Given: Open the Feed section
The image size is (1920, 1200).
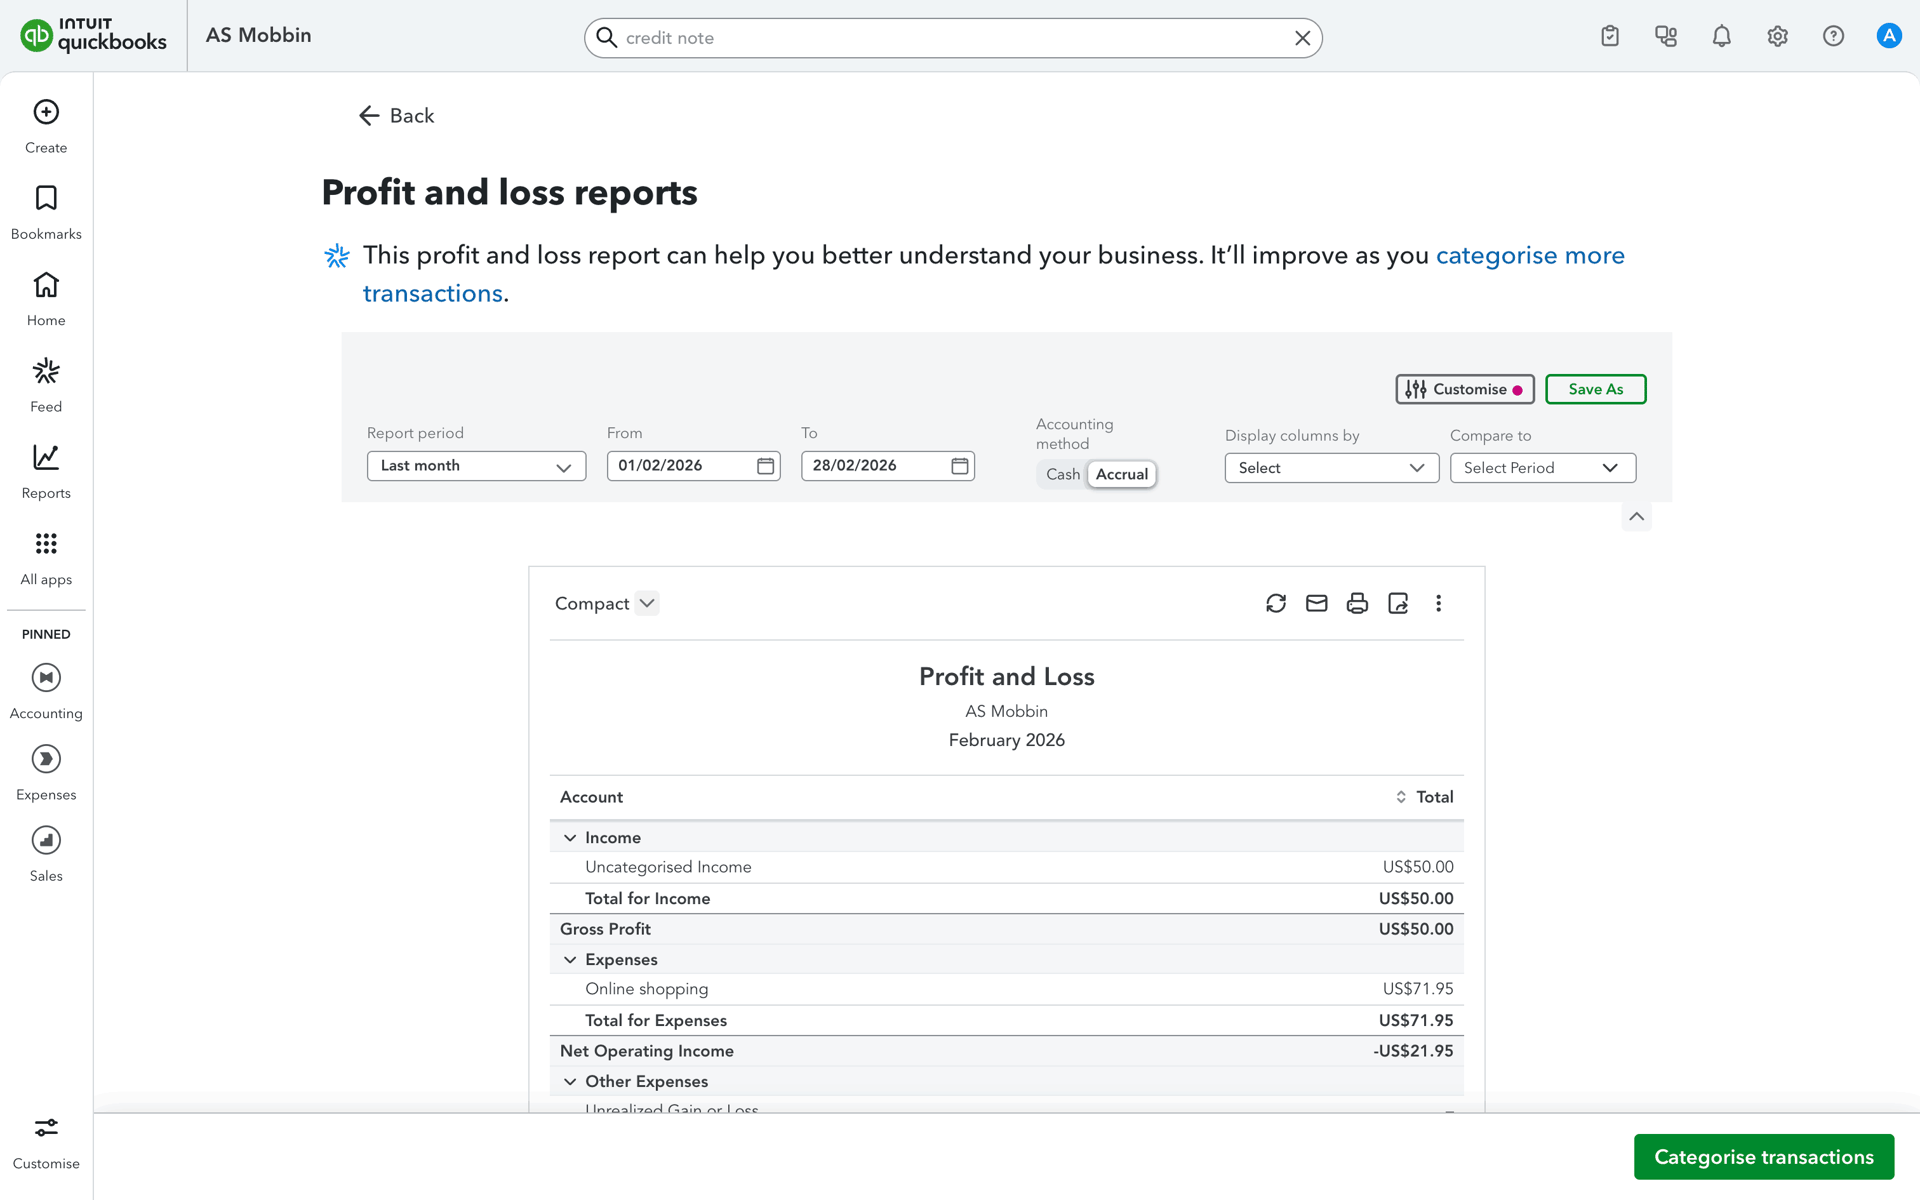Looking at the screenshot, I should click(x=46, y=385).
